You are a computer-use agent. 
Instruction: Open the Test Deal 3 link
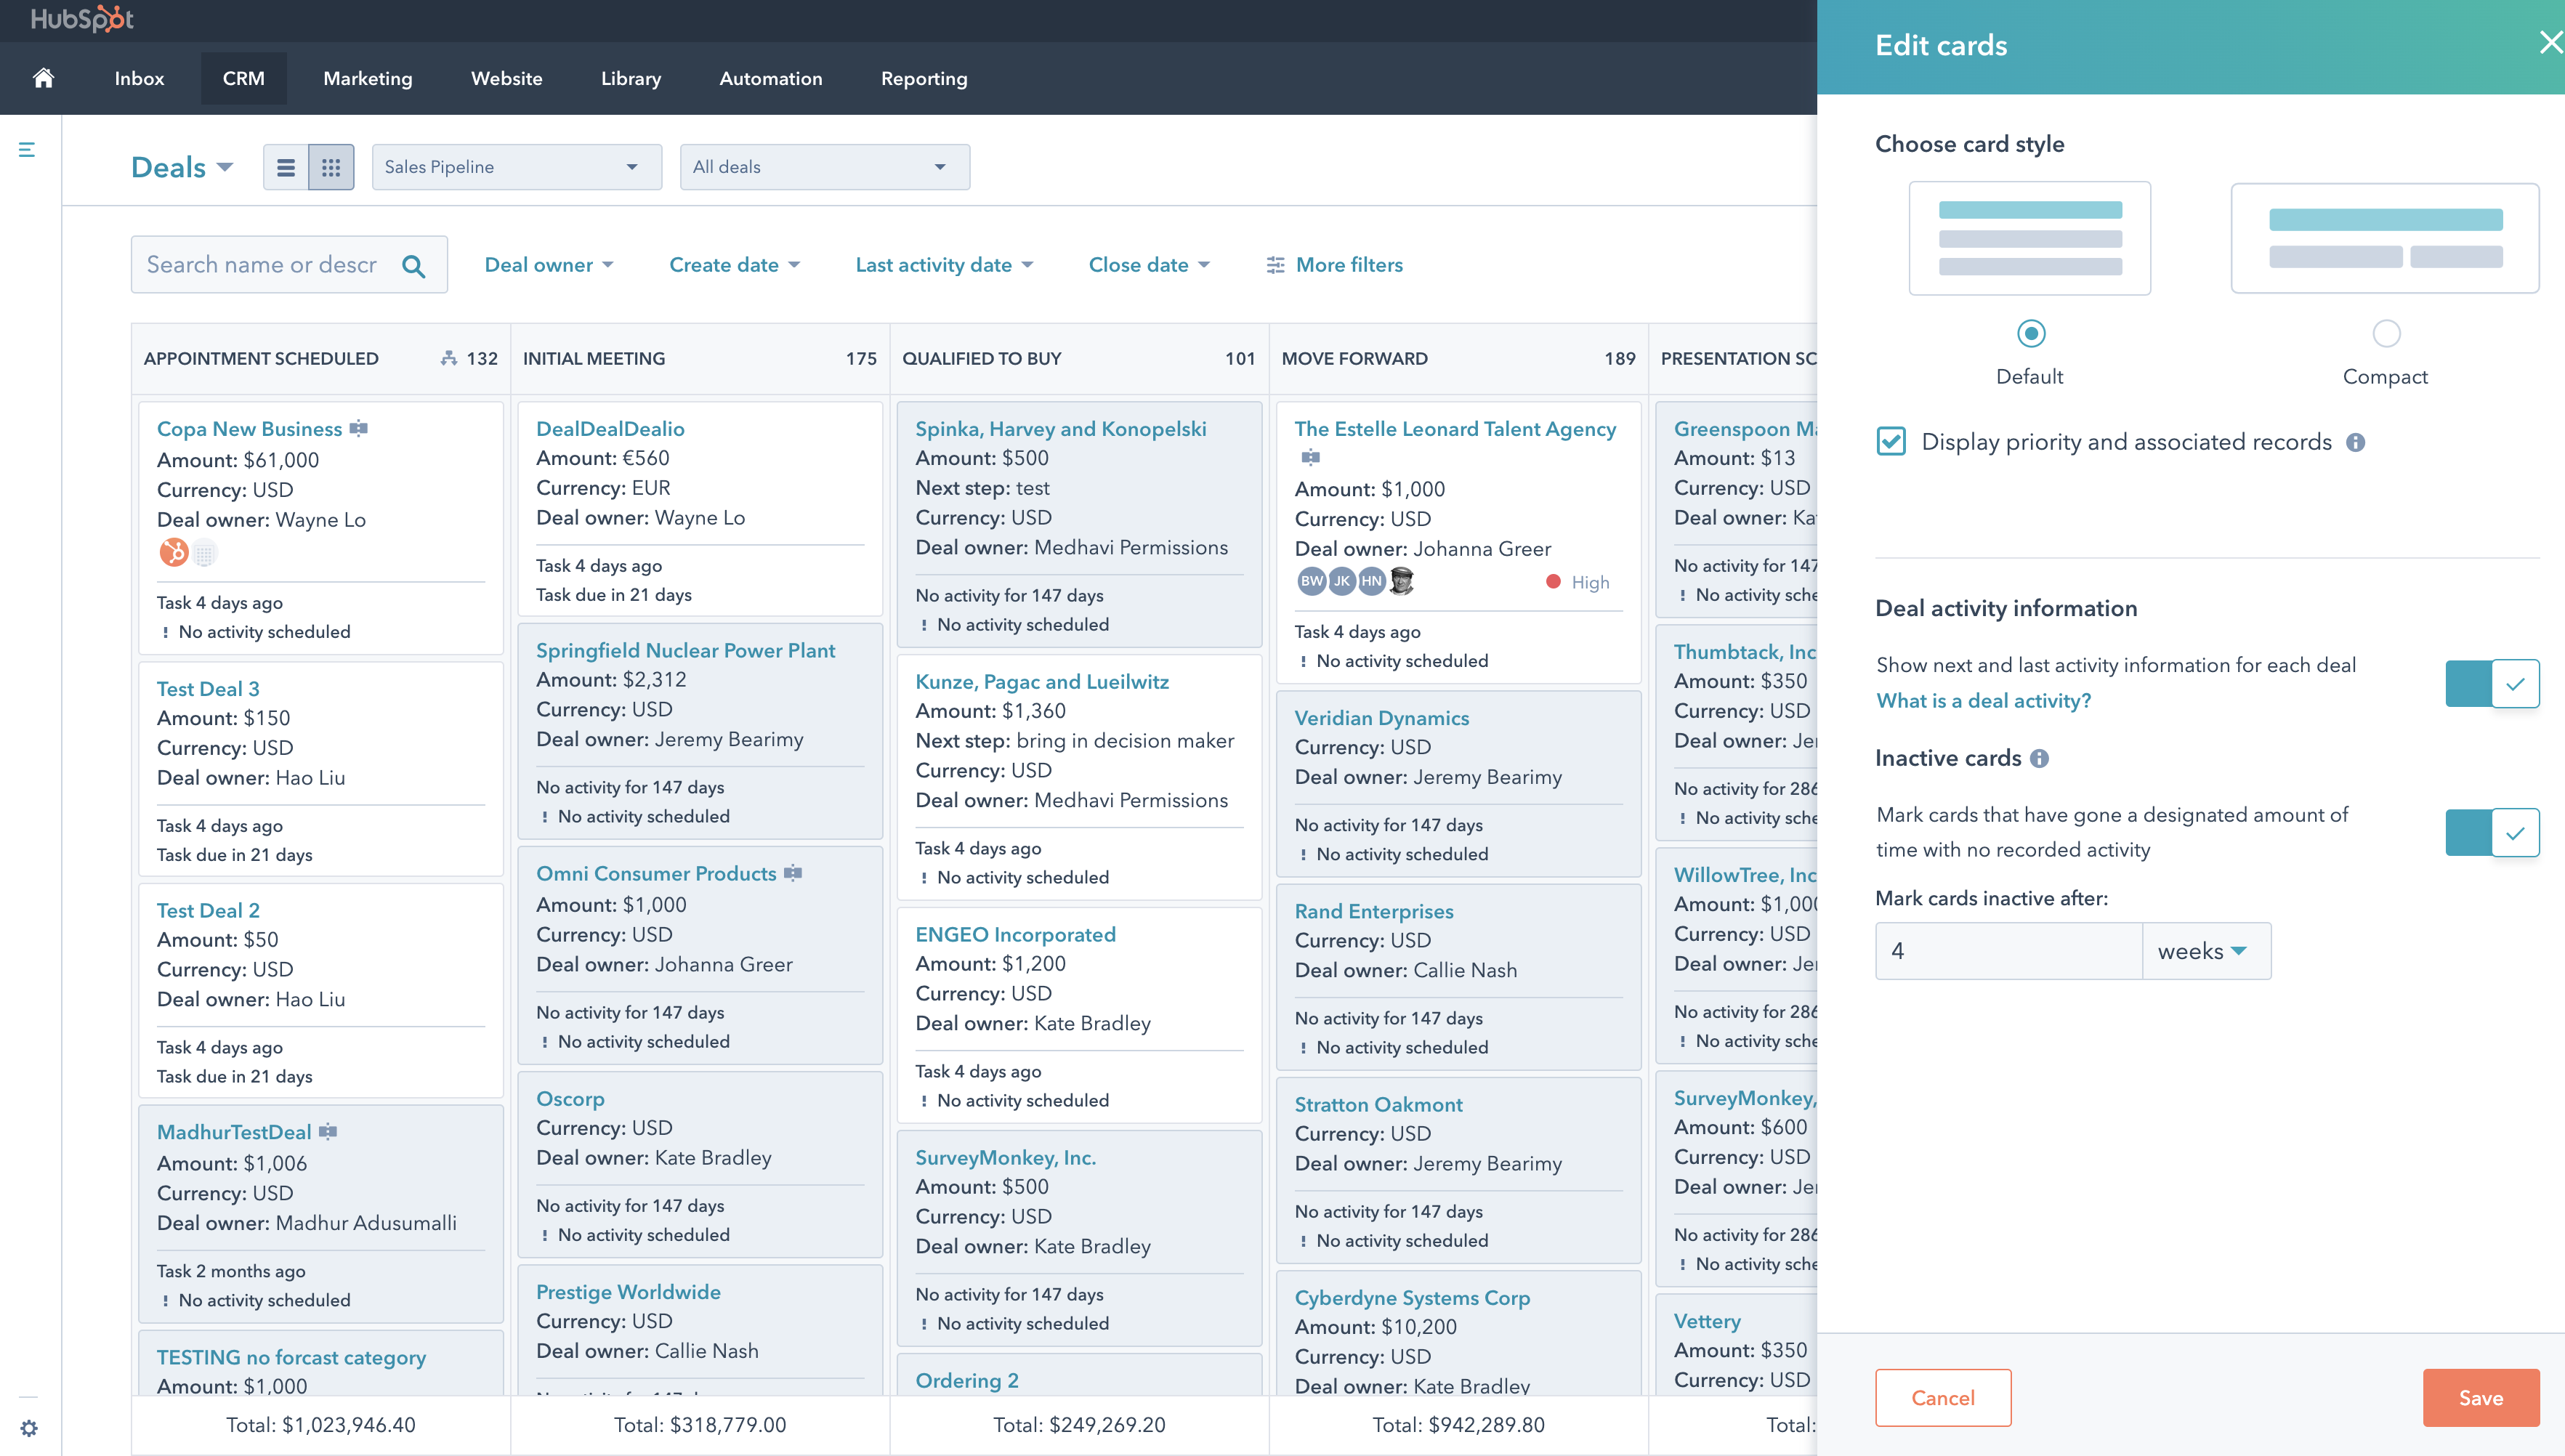coord(208,689)
